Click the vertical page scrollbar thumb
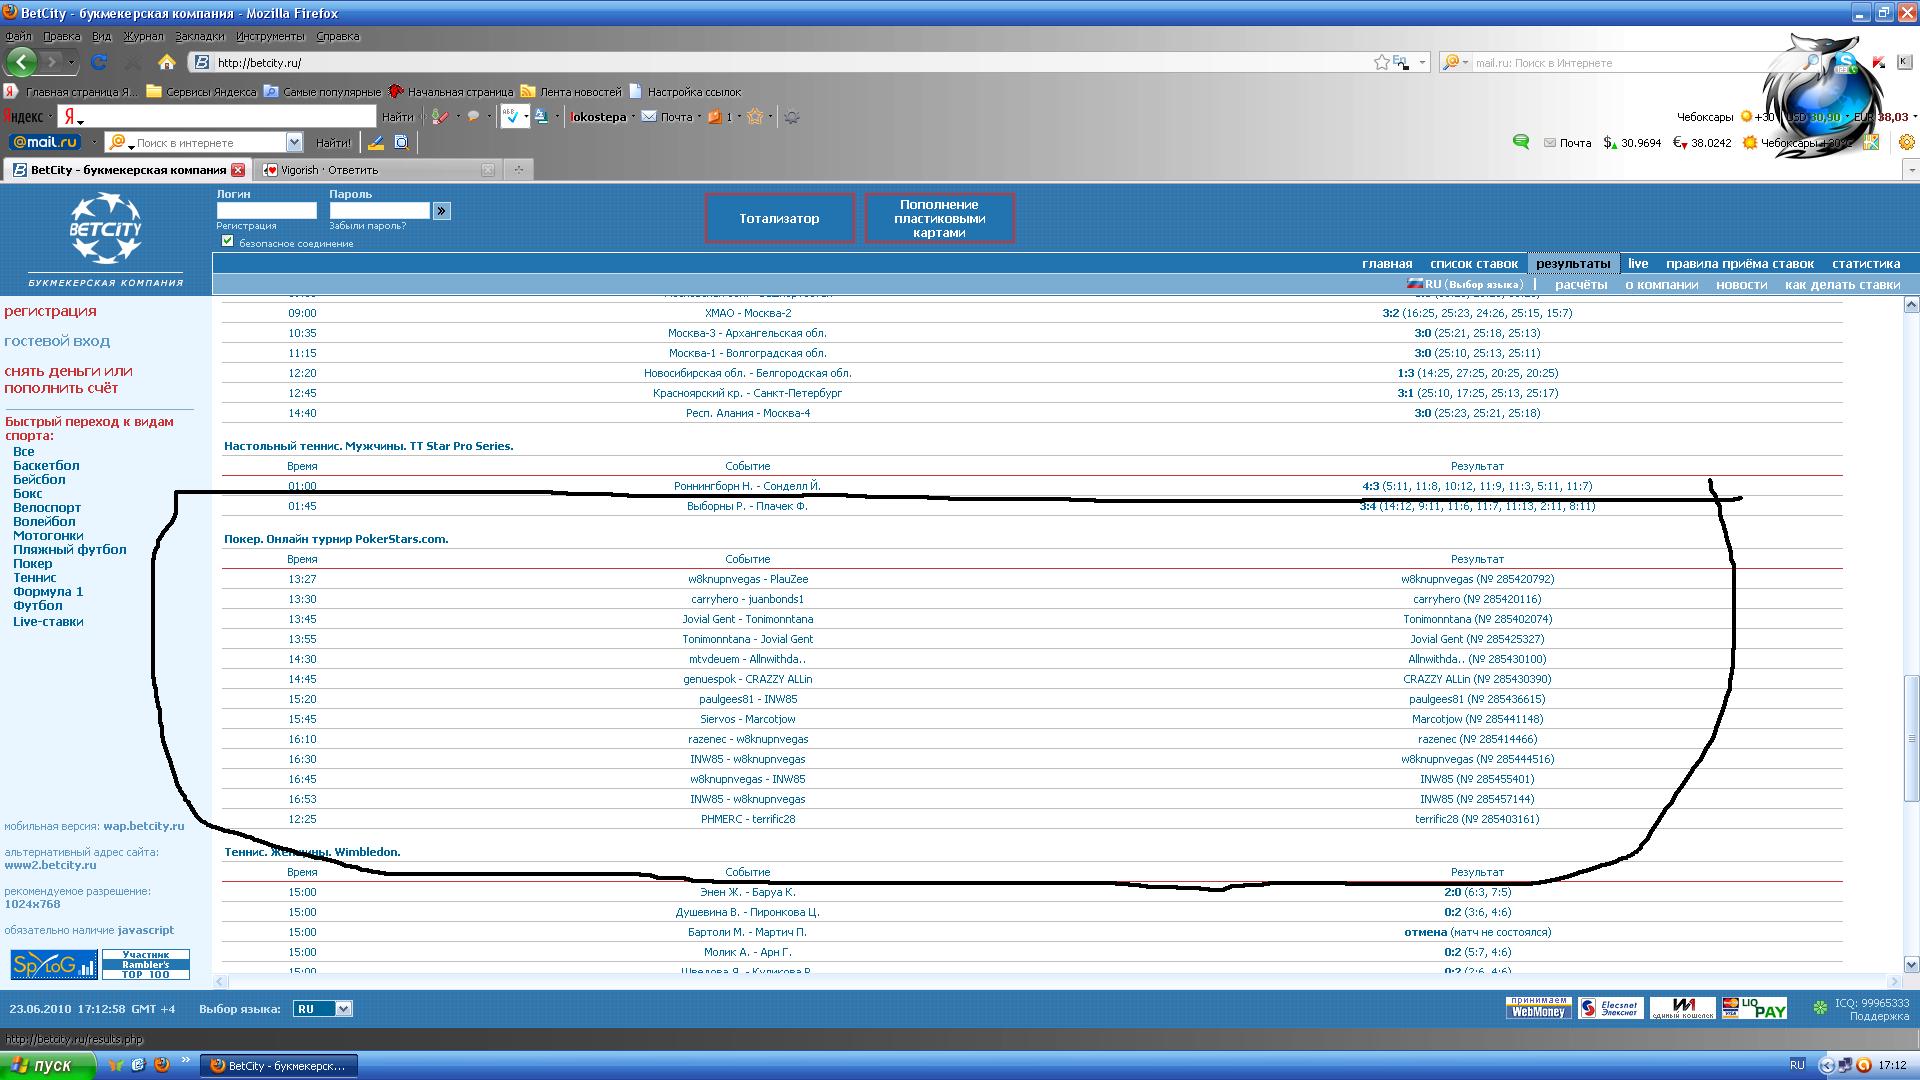Screen dimensions: 1920x1080 1911,738
